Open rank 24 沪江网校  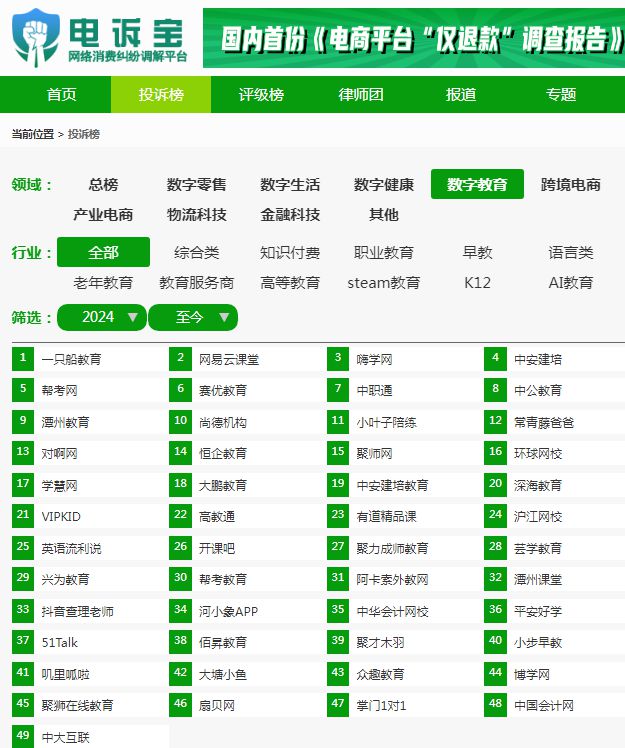pyautogui.click(x=538, y=517)
